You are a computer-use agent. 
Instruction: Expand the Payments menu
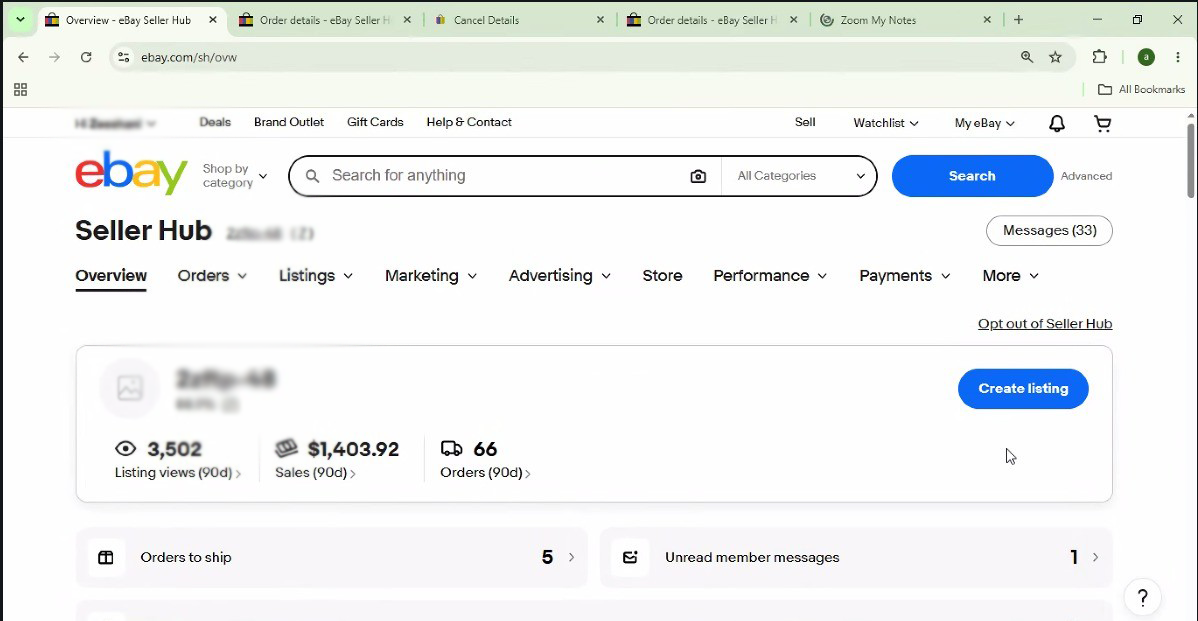click(905, 276)
